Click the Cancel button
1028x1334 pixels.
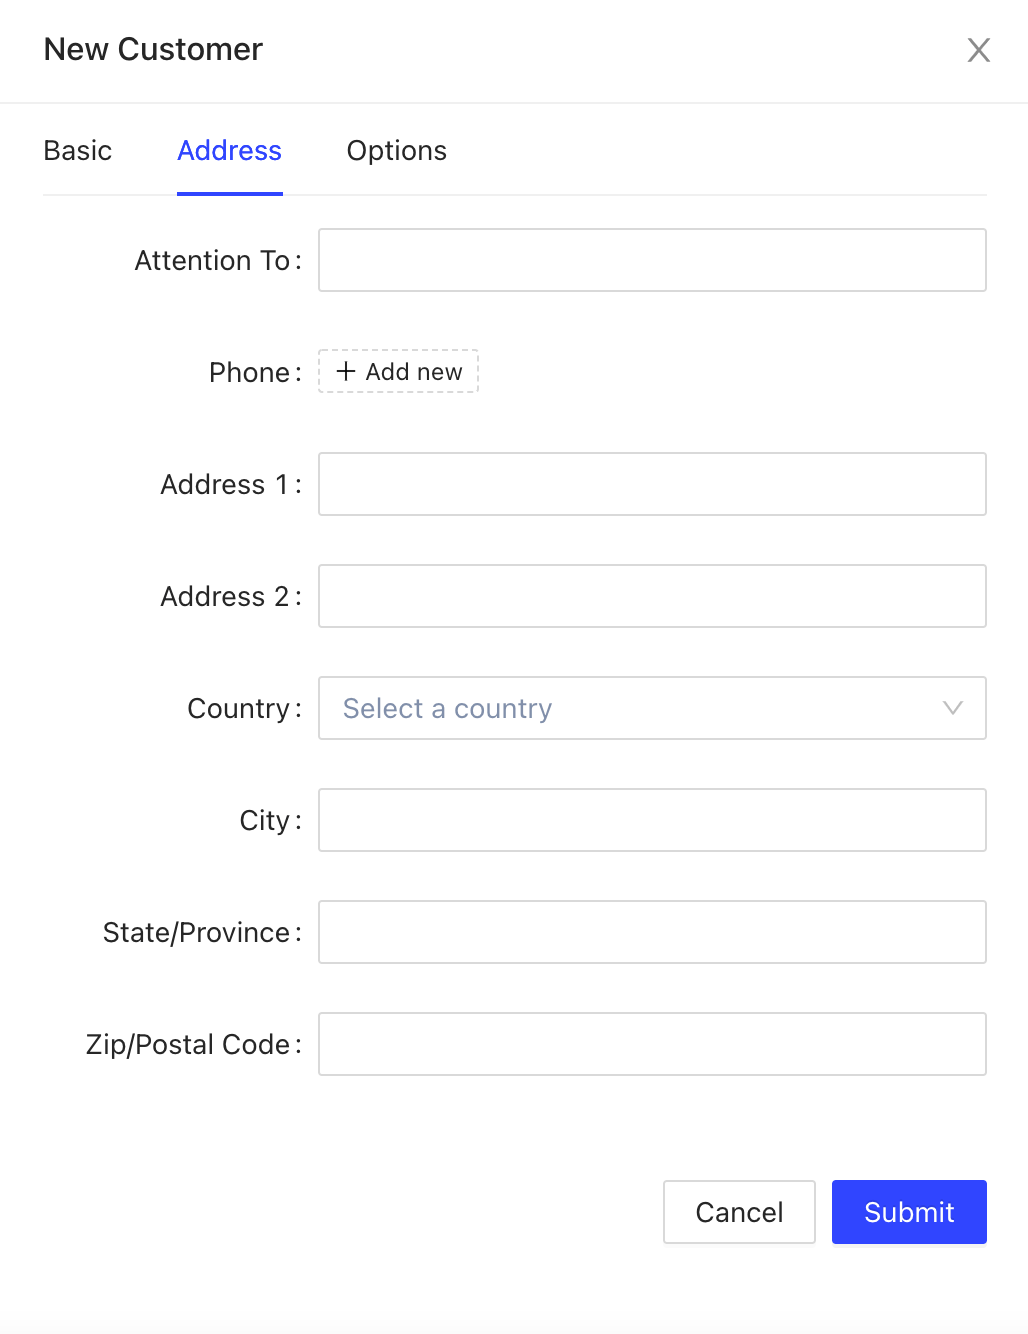click(739, 1212)
